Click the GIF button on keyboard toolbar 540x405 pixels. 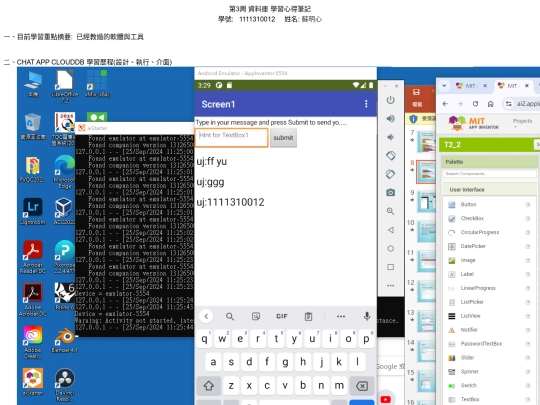pos(281,316)
